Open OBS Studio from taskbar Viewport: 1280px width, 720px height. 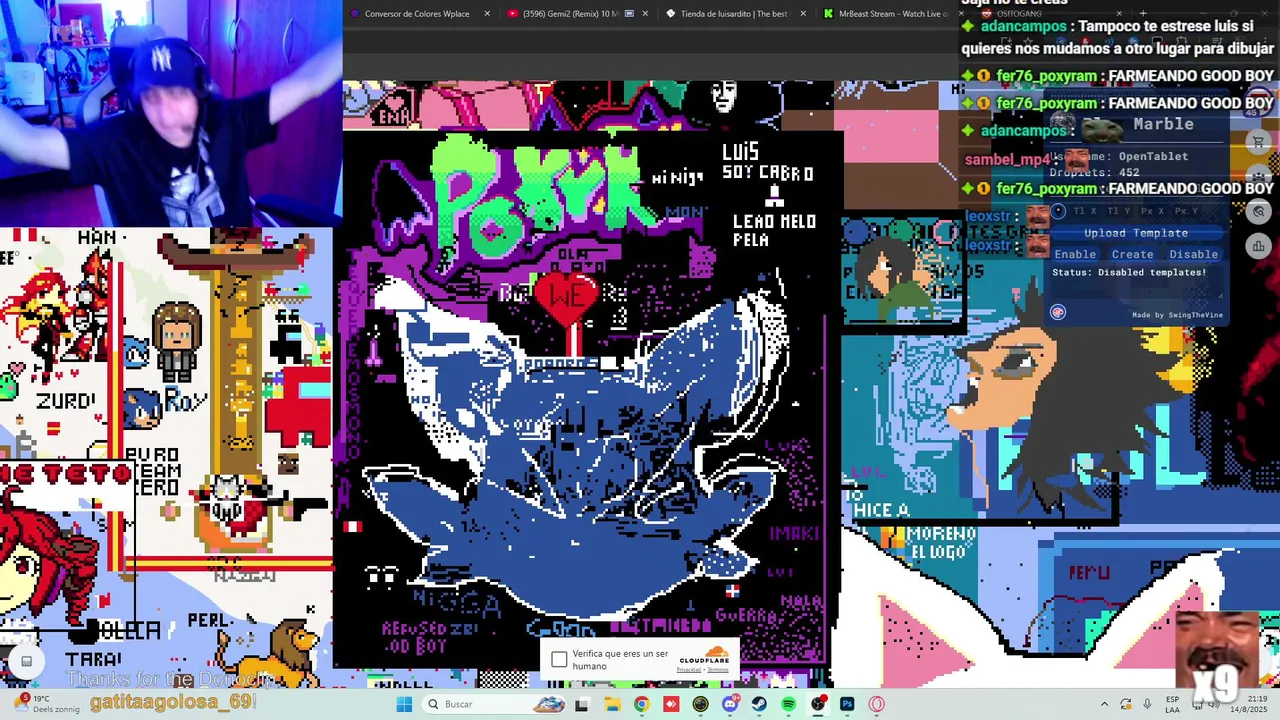[x=818, y=704]
